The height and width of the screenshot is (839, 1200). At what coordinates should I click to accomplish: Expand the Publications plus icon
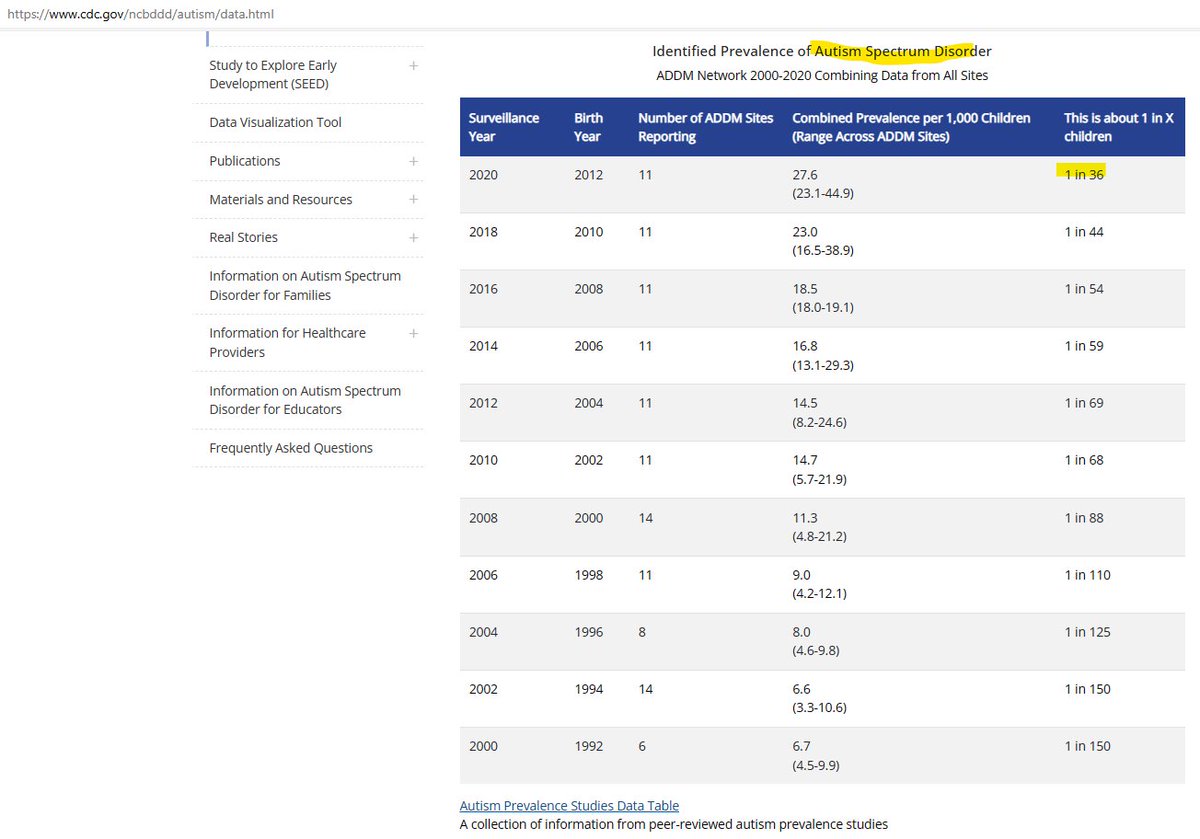413,161
